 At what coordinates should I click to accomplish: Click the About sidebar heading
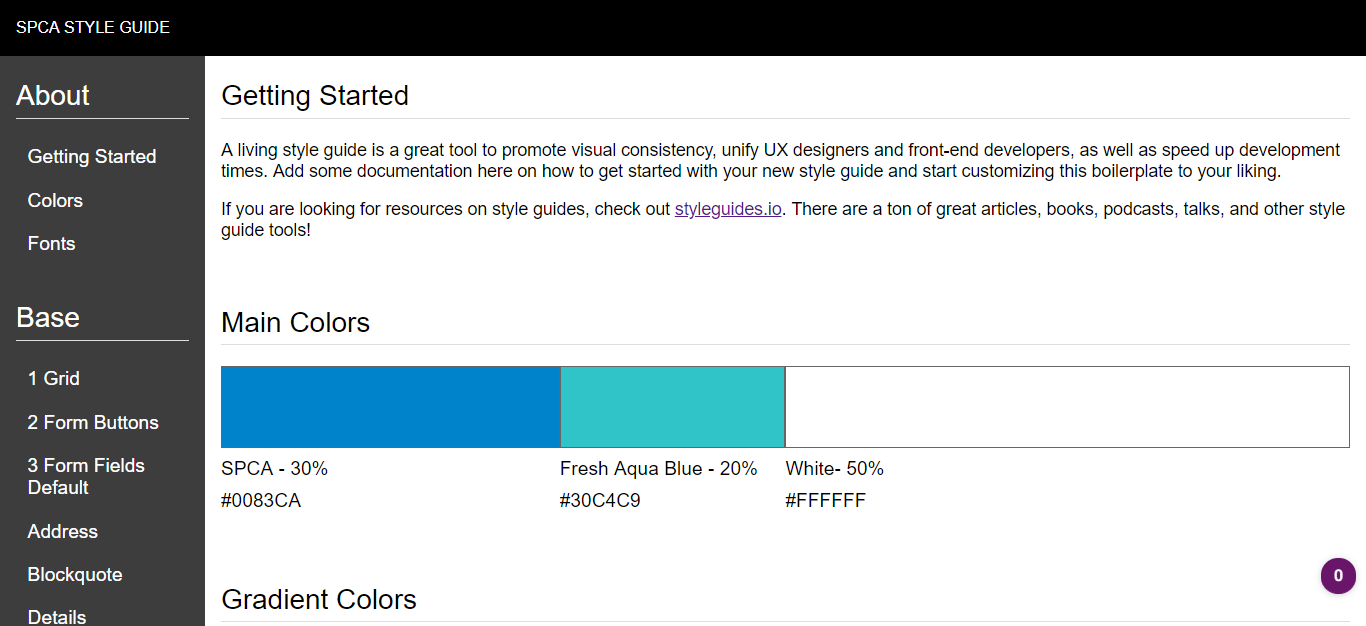pos(53,96)
